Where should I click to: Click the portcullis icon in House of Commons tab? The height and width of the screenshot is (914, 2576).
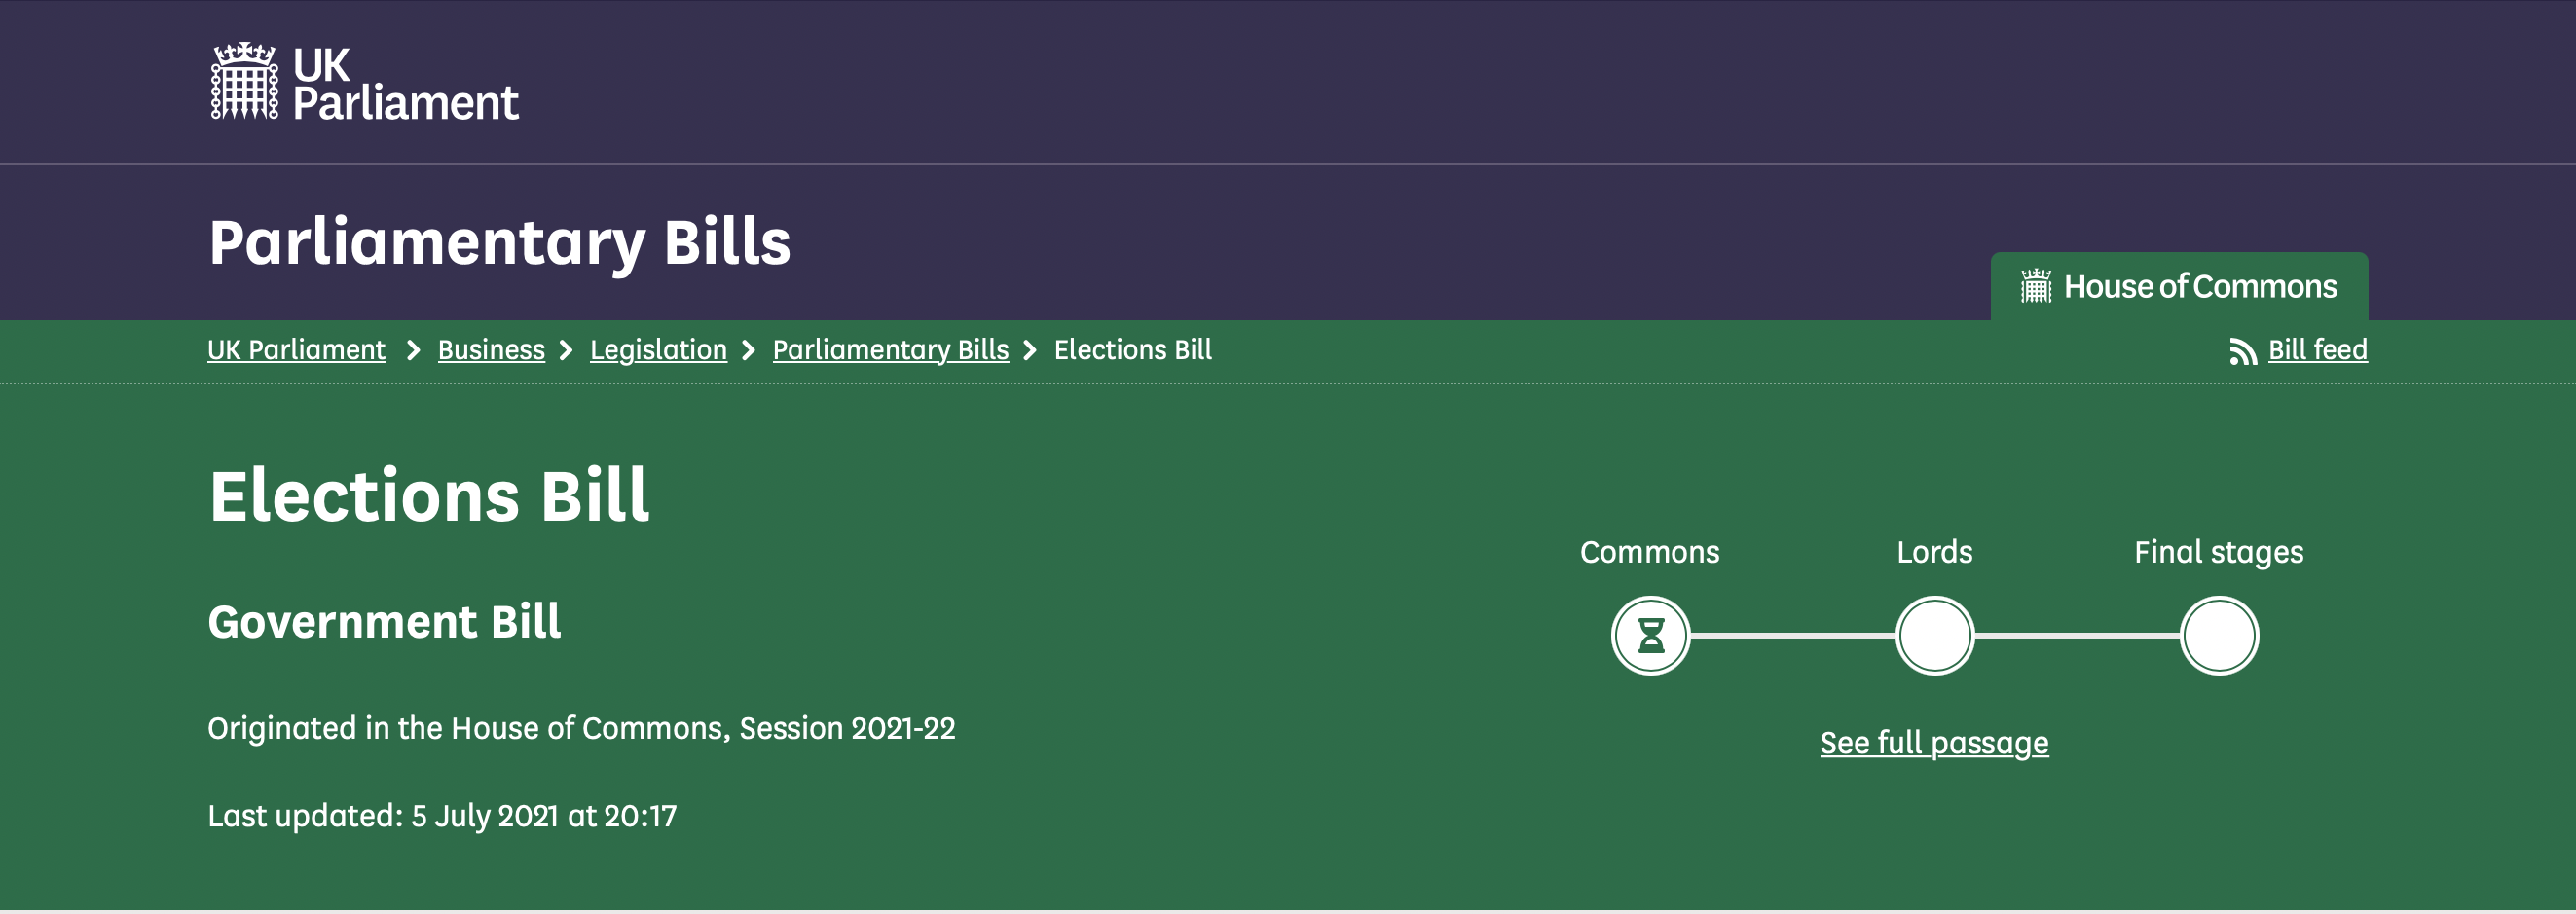pos(2035,286)
